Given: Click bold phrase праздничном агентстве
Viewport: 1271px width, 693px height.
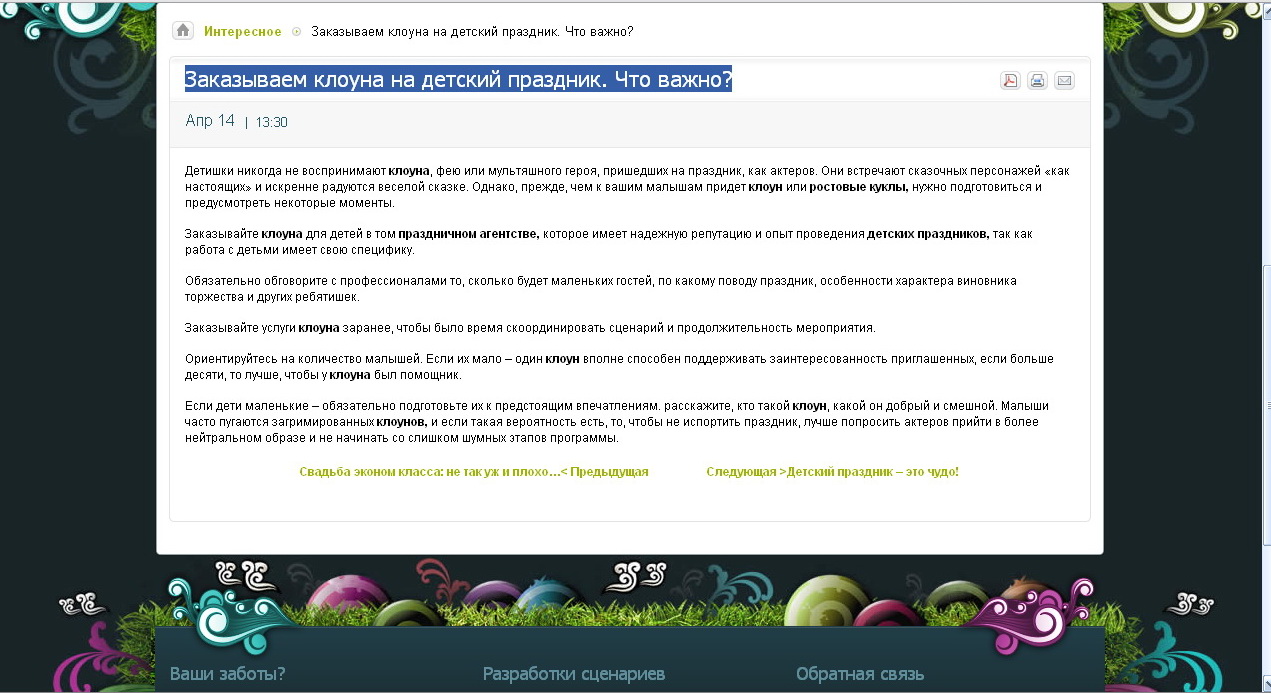Looking at the screenshot, I should [468, 234].
